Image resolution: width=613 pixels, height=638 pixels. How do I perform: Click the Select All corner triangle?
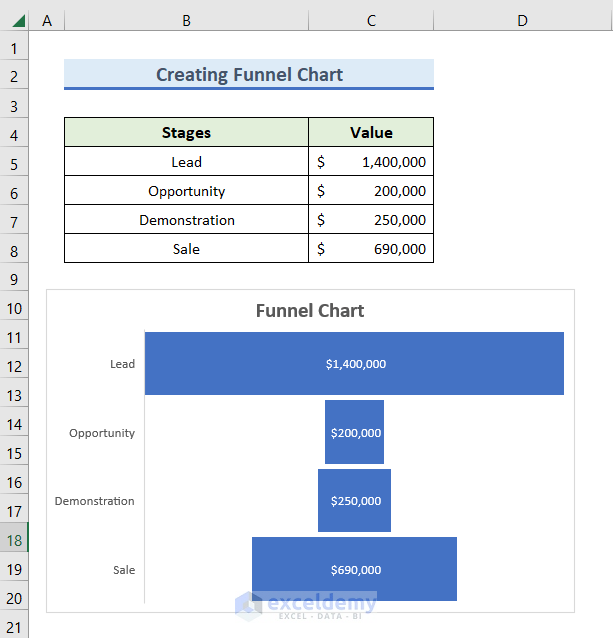pos(19,20)
